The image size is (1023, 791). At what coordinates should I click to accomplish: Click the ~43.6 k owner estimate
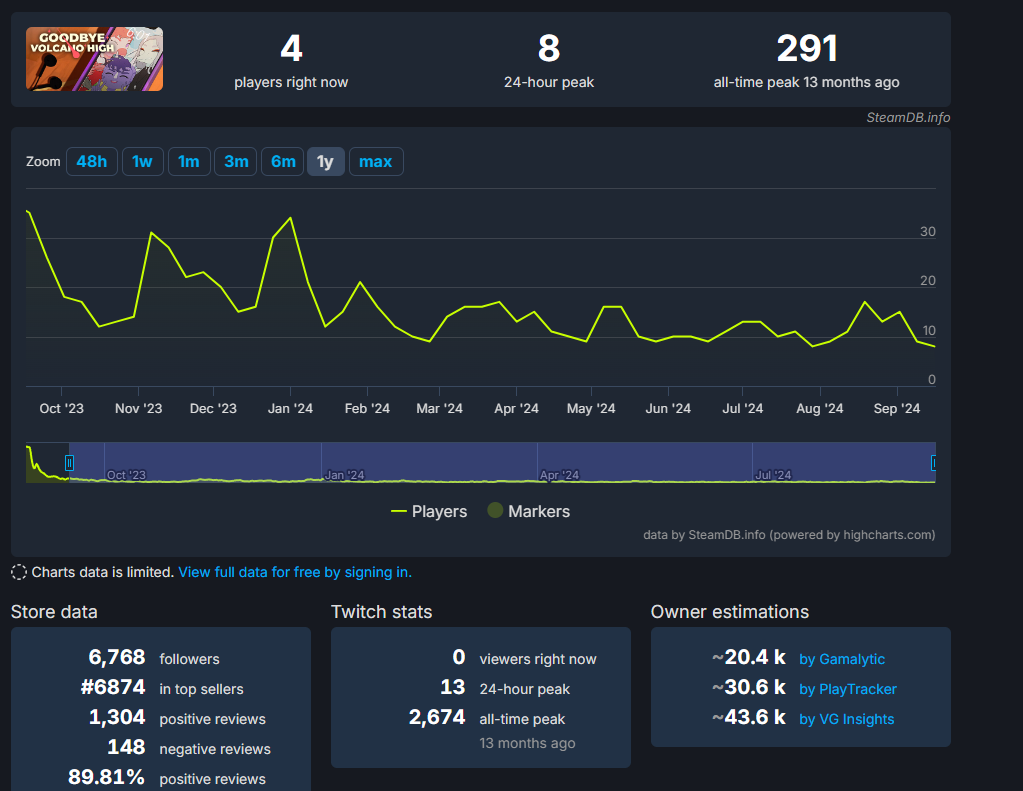[x=748, y=717]
